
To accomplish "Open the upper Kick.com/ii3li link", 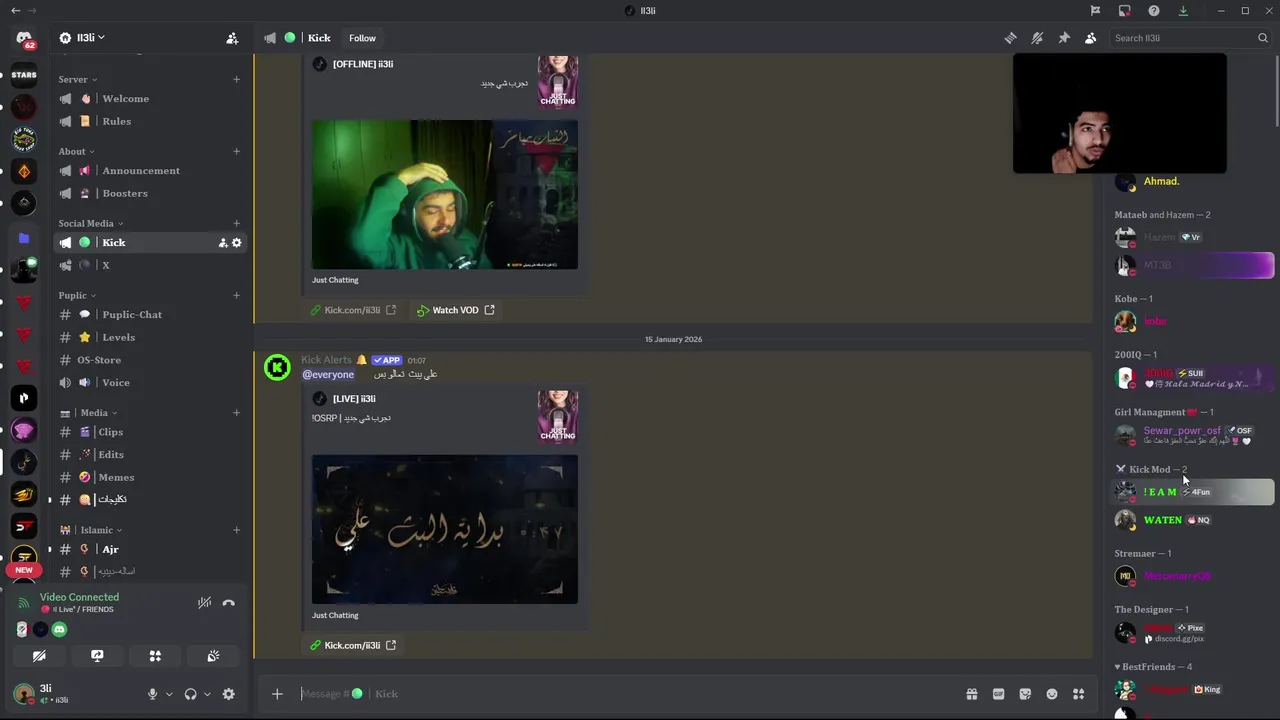I will [353, 310].
